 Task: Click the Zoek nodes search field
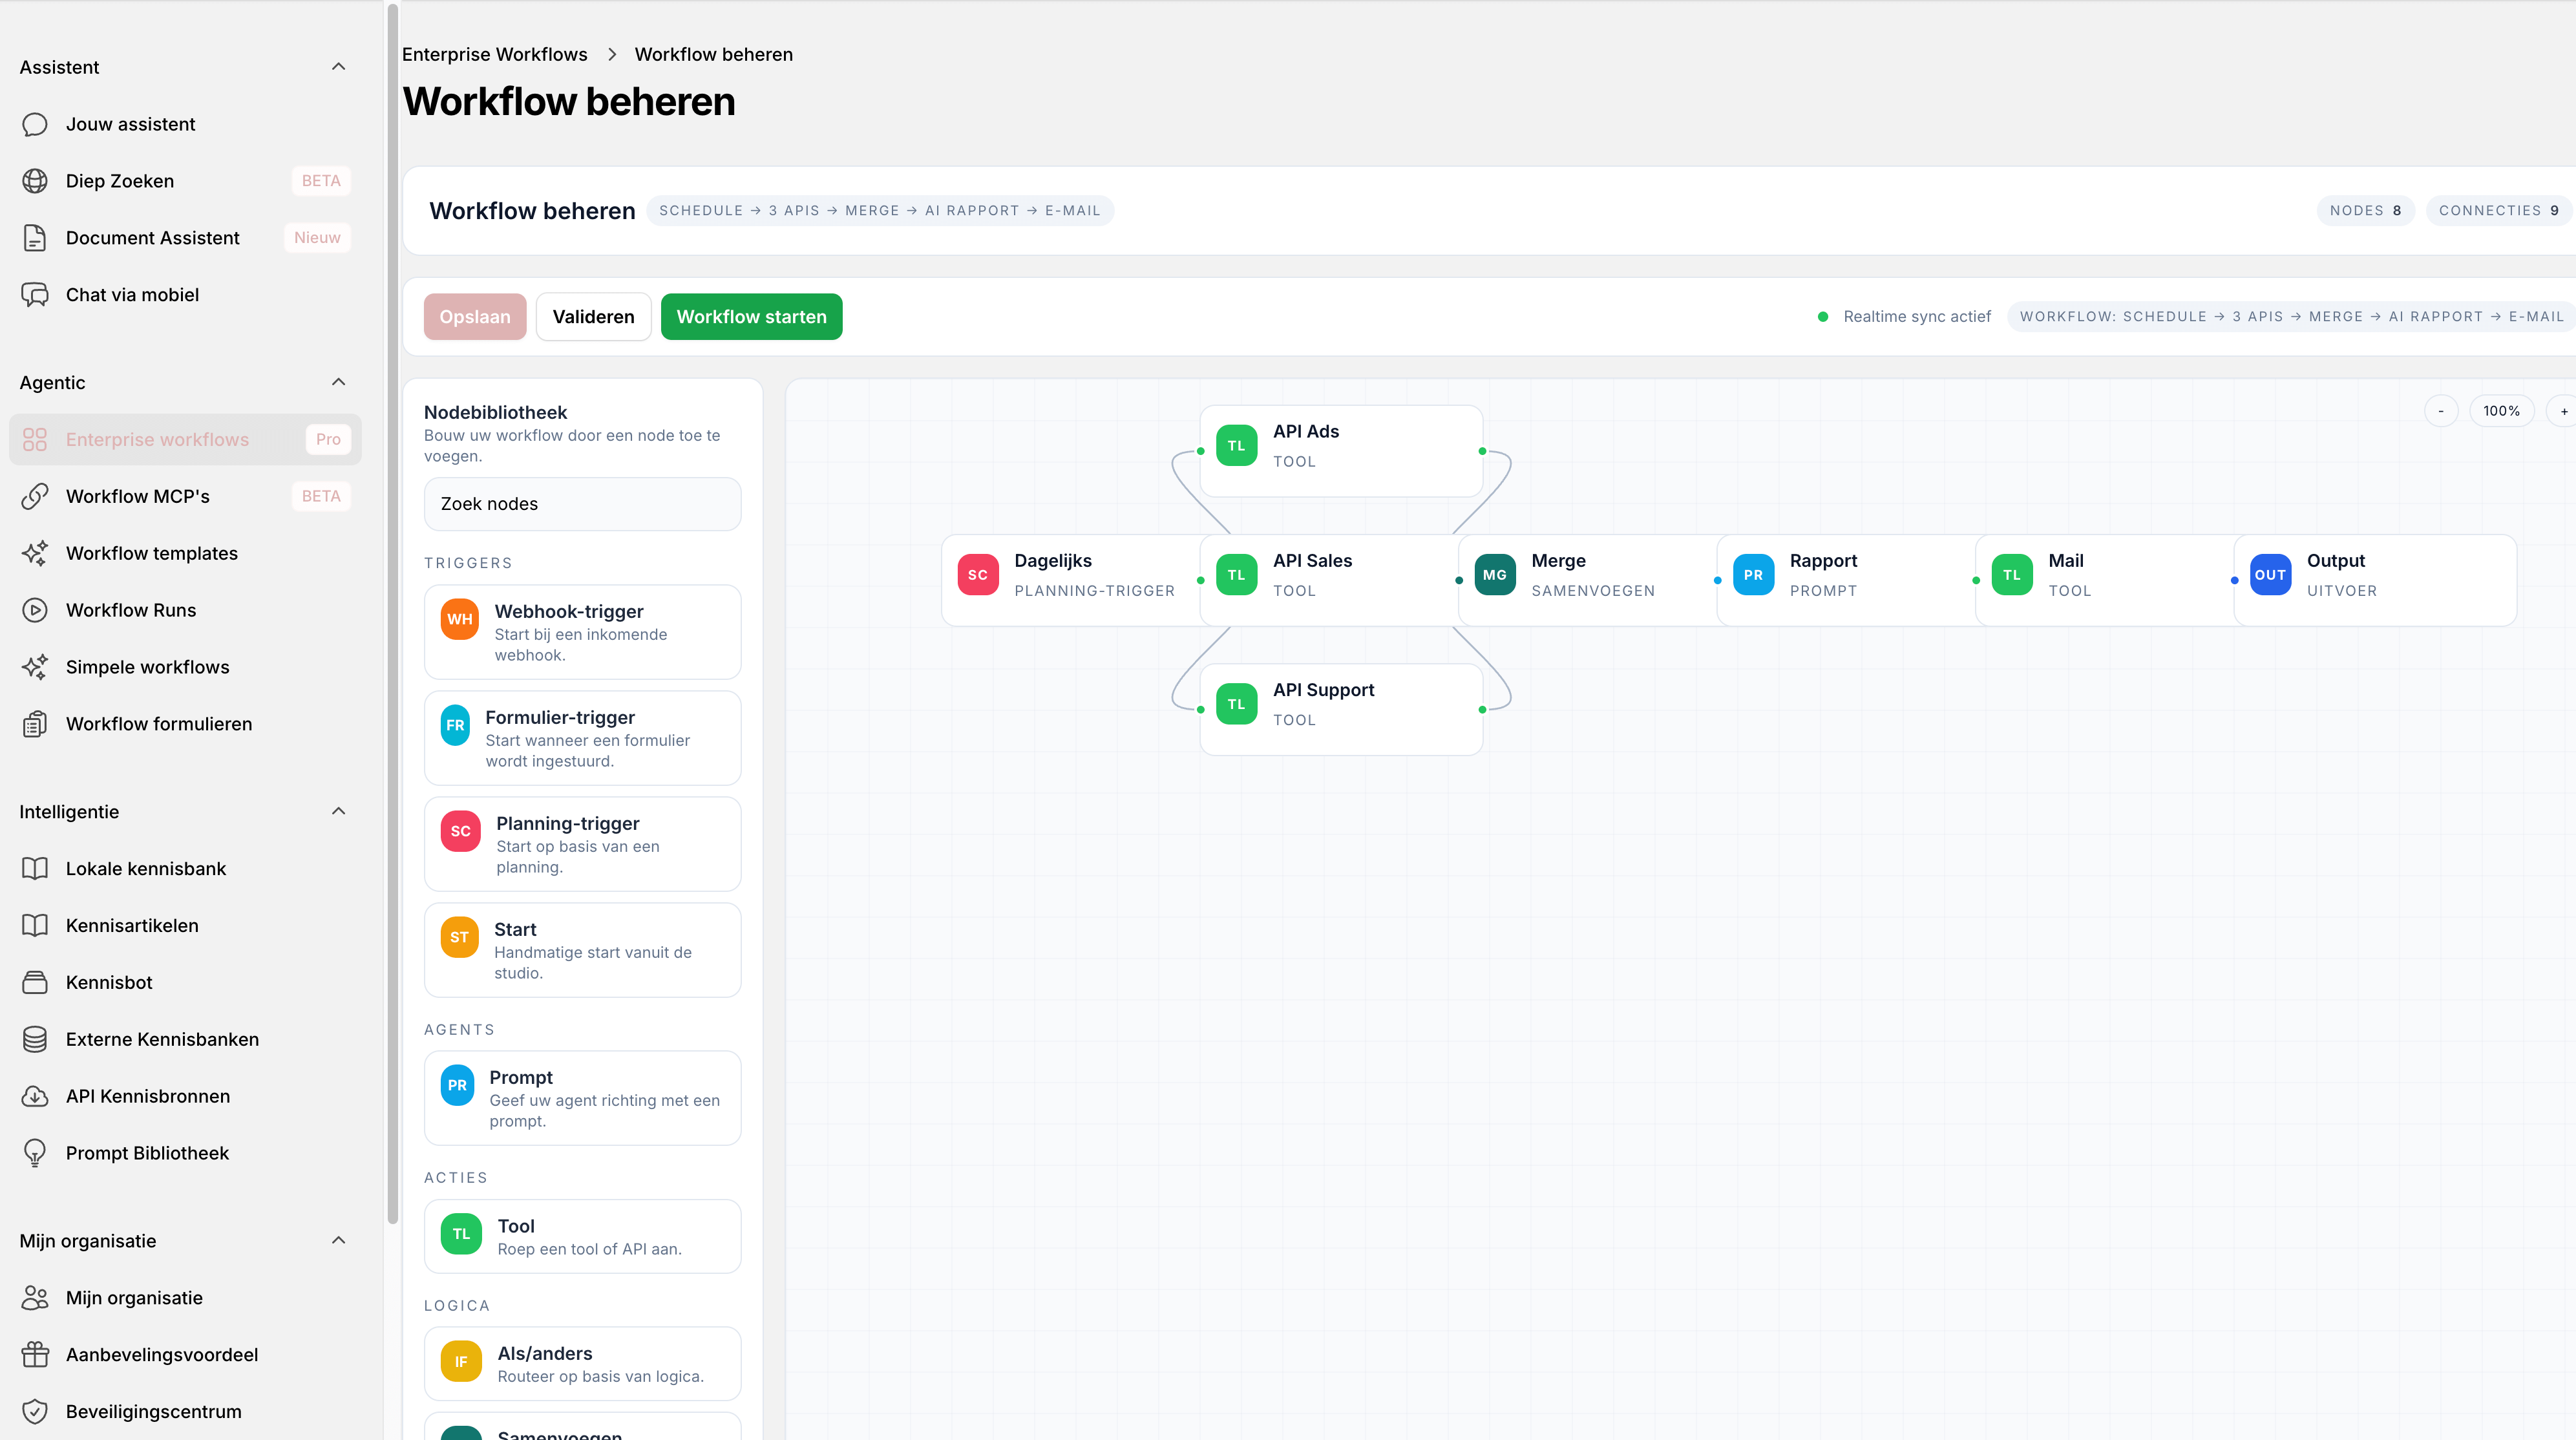(582, 504)
